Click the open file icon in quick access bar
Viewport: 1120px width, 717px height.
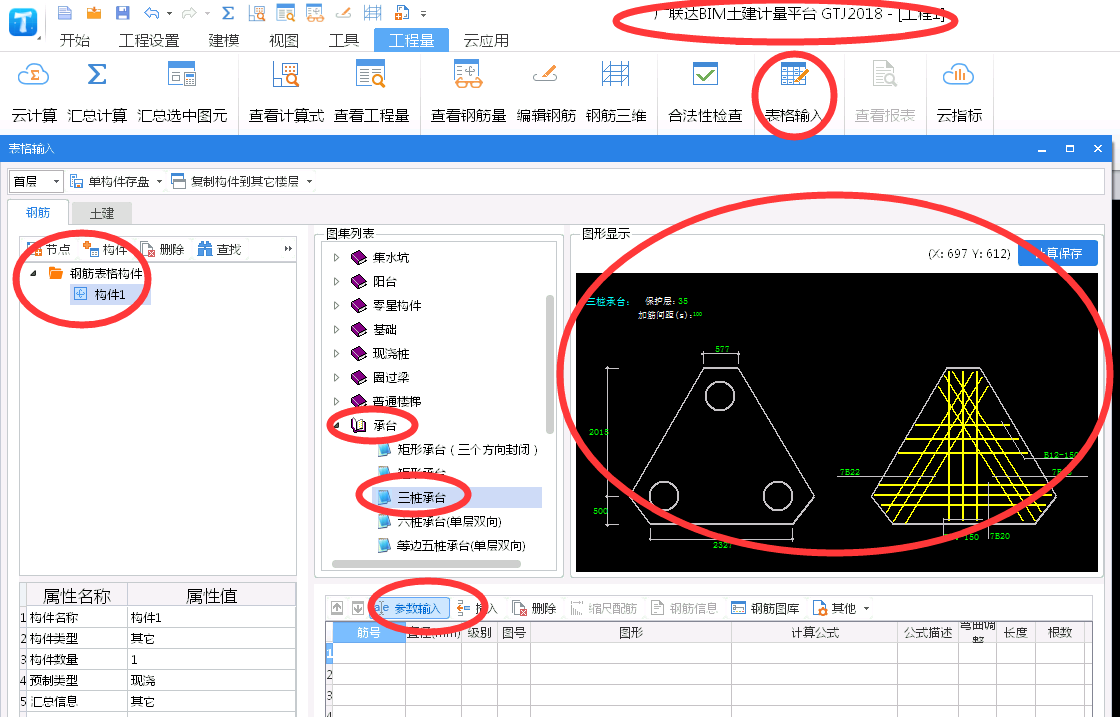click(x=94, y=12)
